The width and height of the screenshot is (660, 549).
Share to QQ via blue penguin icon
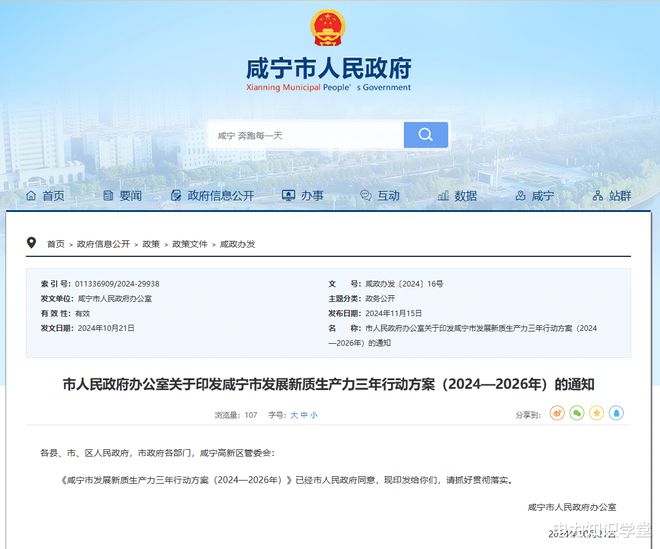(616, 413)
